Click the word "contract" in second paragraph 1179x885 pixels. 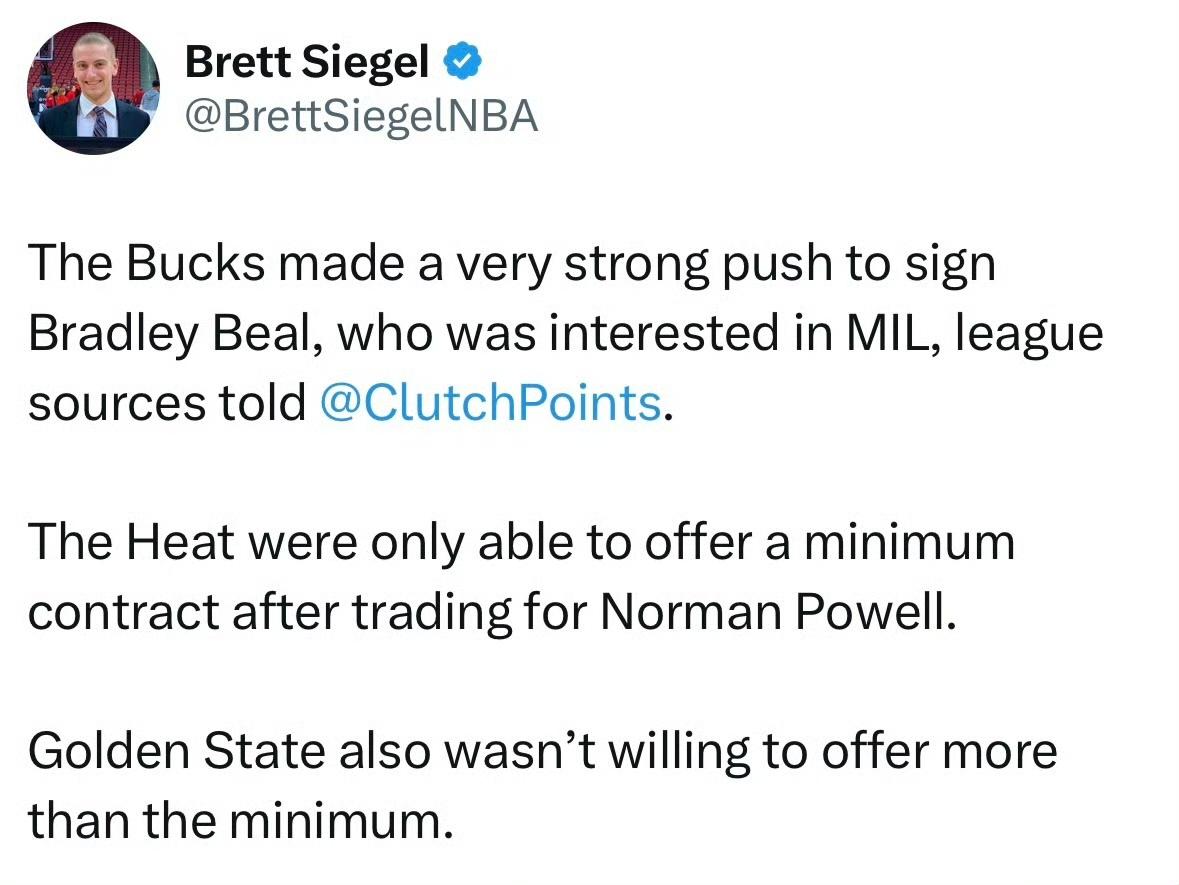(x=123, y=613)
